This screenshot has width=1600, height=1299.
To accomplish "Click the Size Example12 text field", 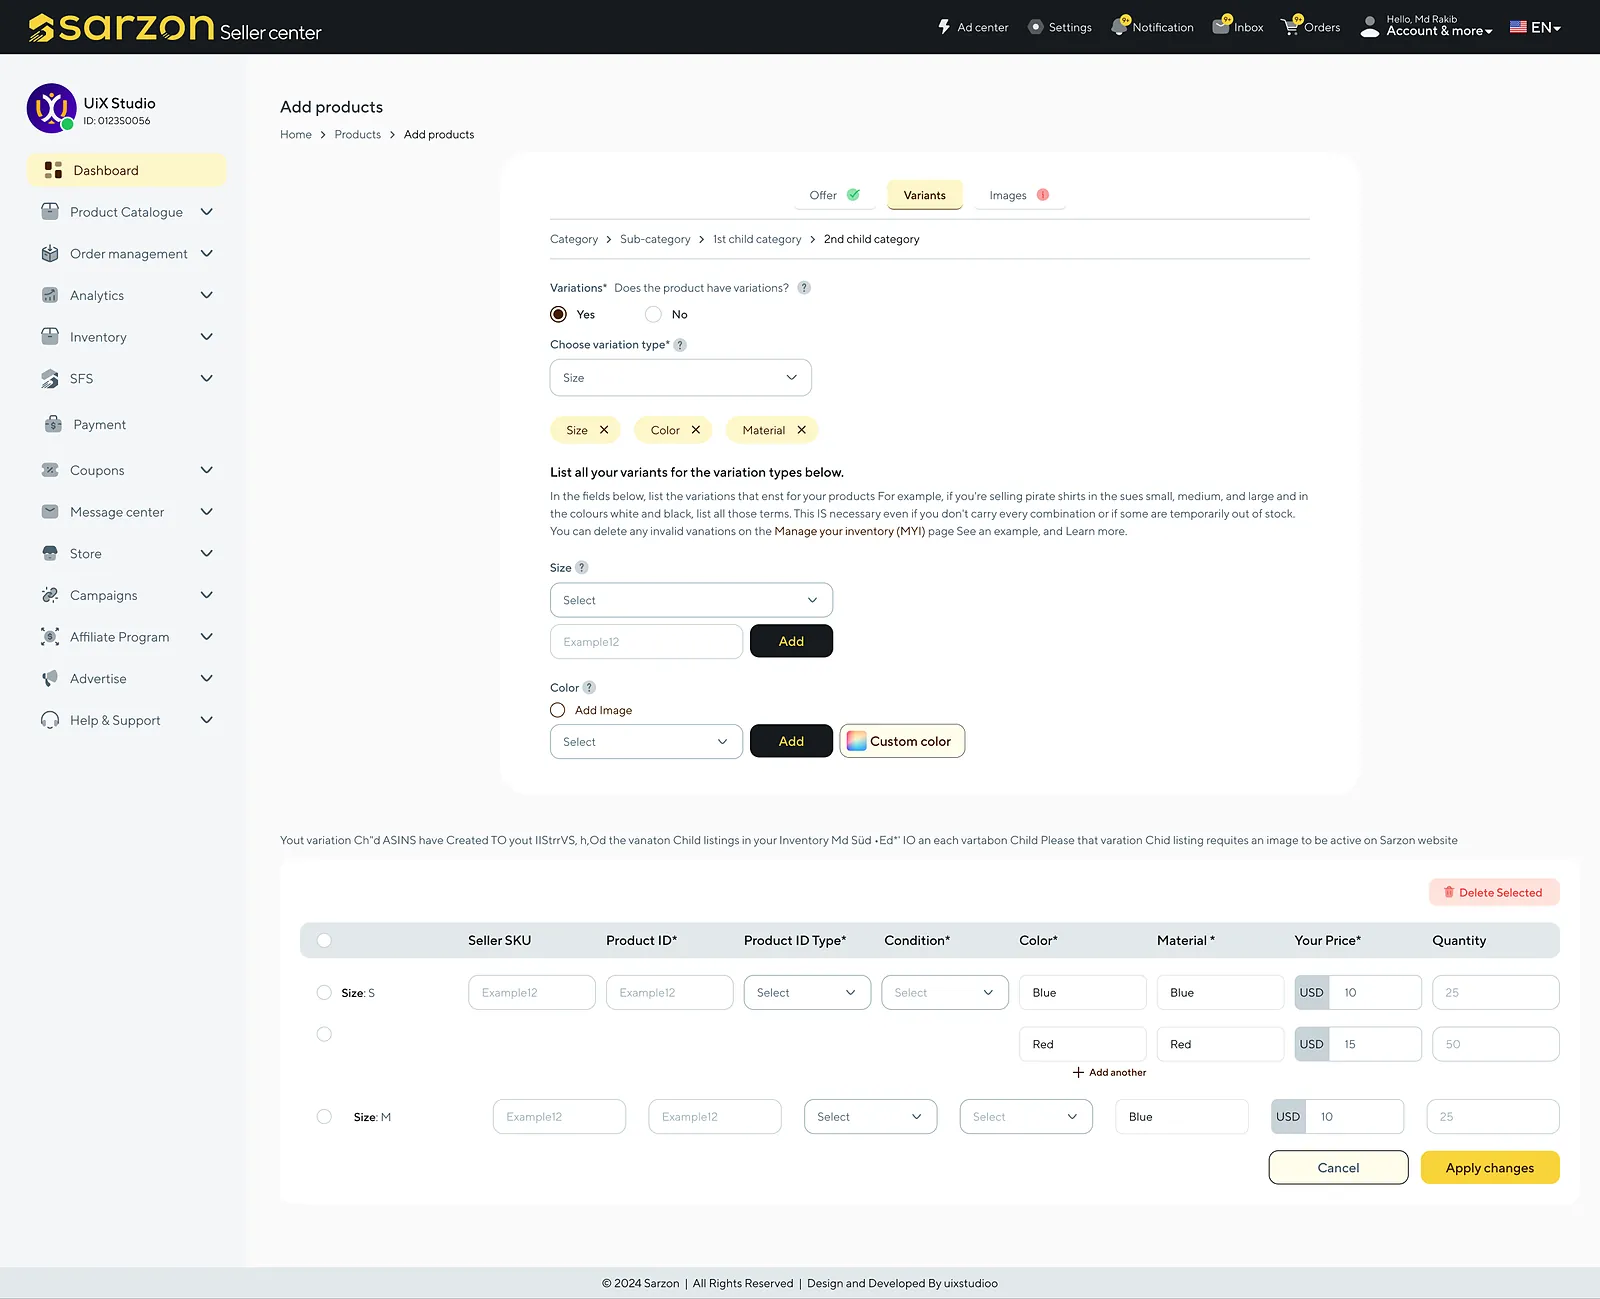I will tap(646, 642).
